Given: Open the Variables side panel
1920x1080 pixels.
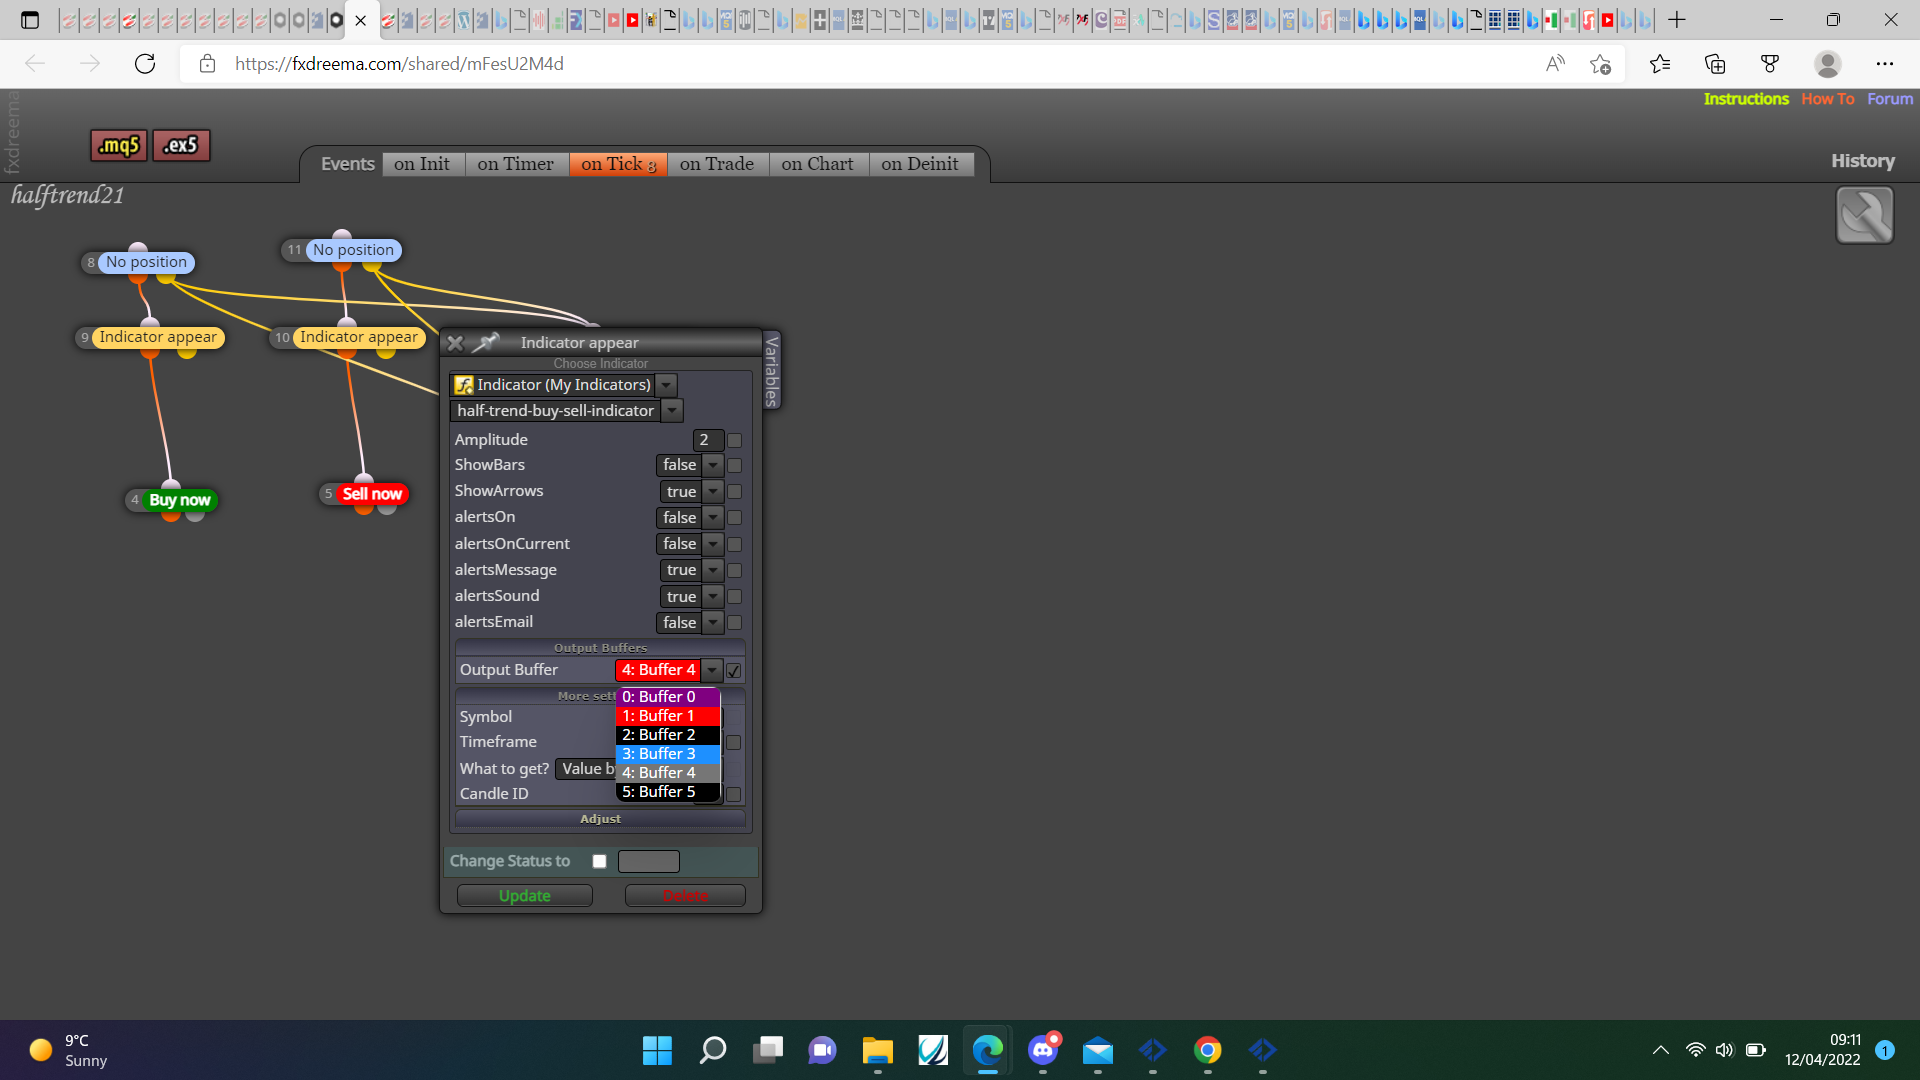Looking at the screenshot, I should pyautogui.click(x=771, y=370).
